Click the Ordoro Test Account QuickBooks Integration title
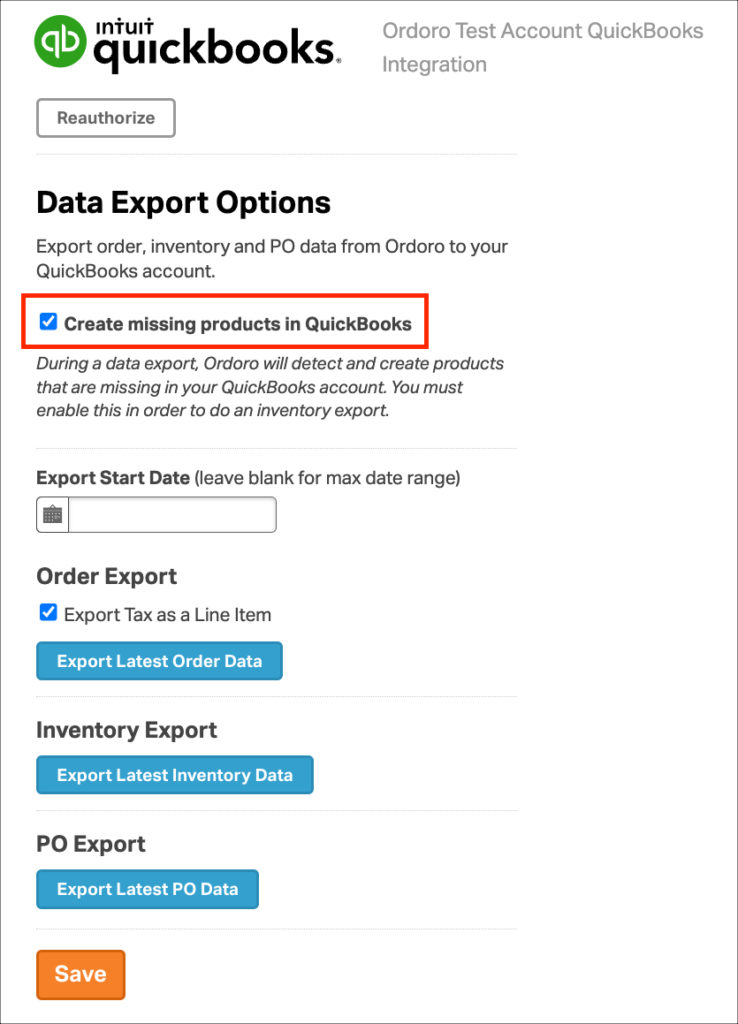The image size is (738, 1024). coord(542,48)
